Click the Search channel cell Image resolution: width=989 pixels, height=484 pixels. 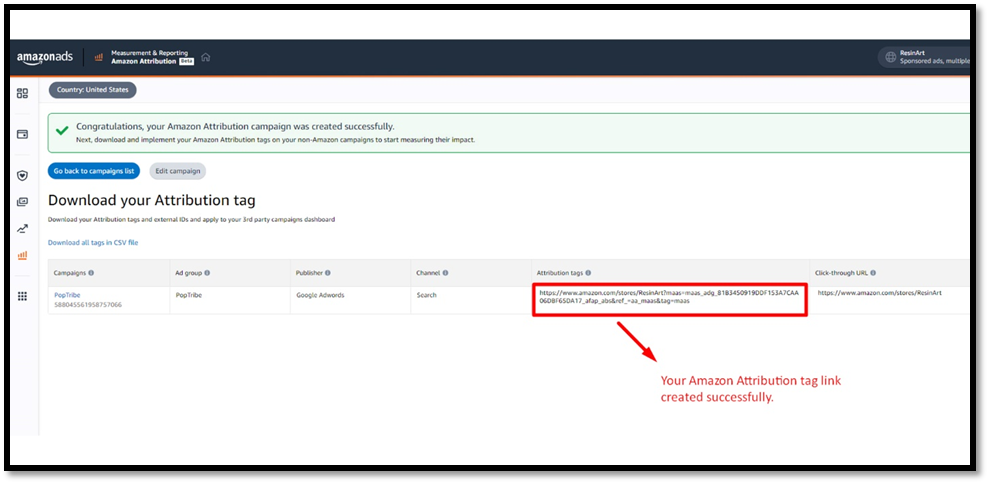tap(426, 295)
